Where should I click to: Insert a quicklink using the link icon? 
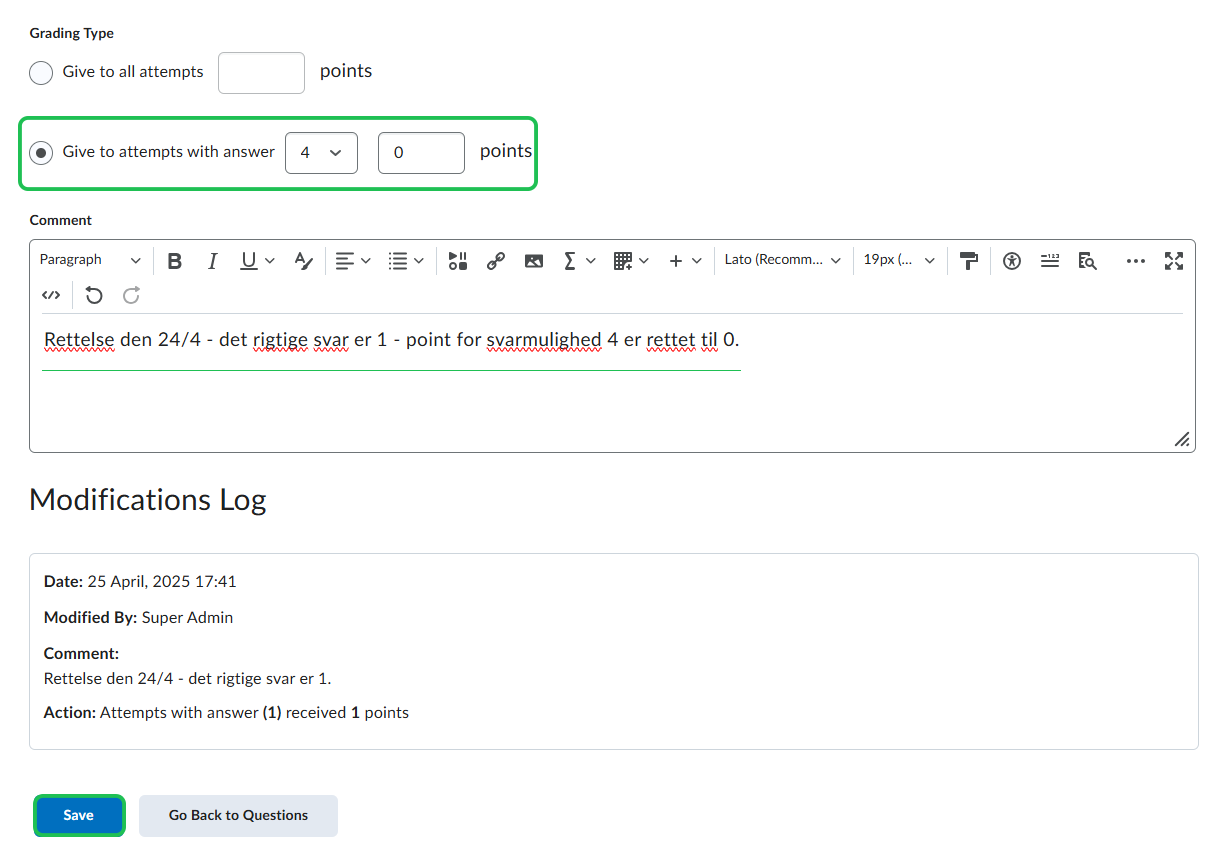pos(495,261)
